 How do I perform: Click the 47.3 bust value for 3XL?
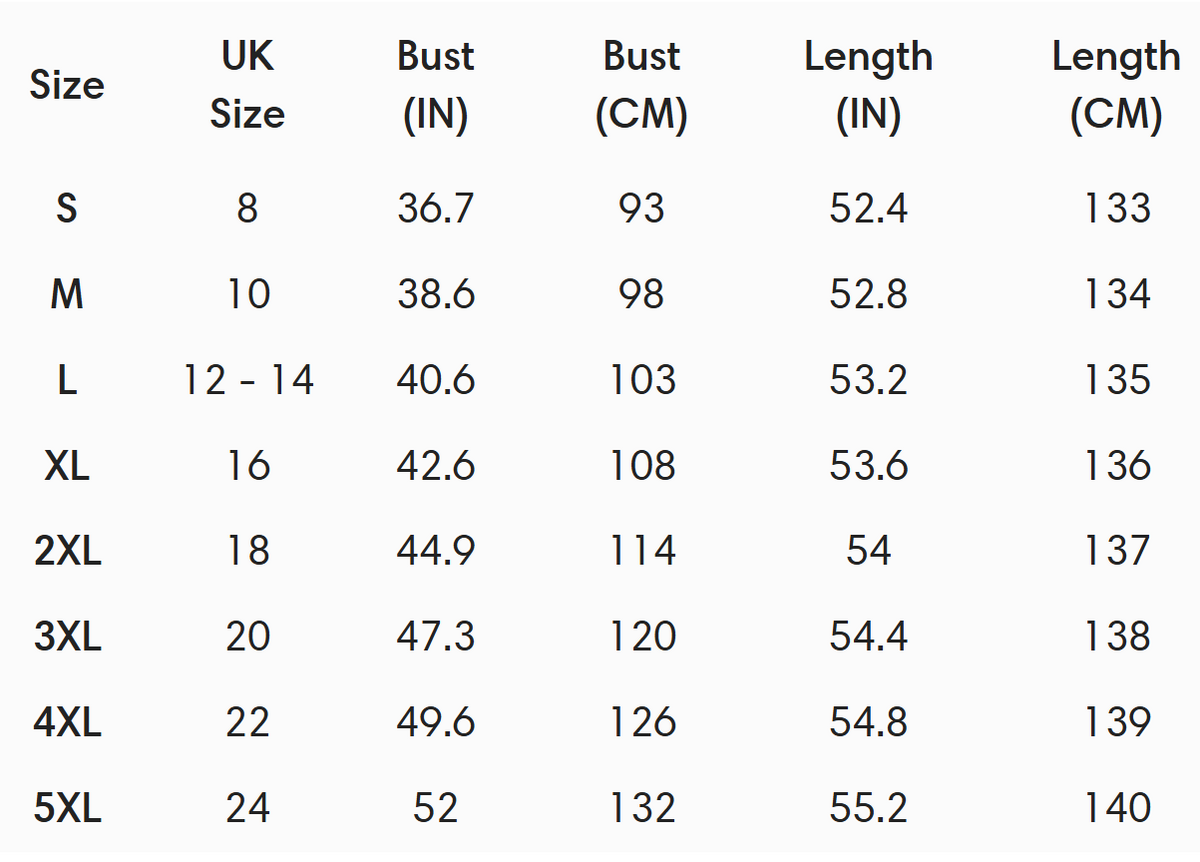435,636
